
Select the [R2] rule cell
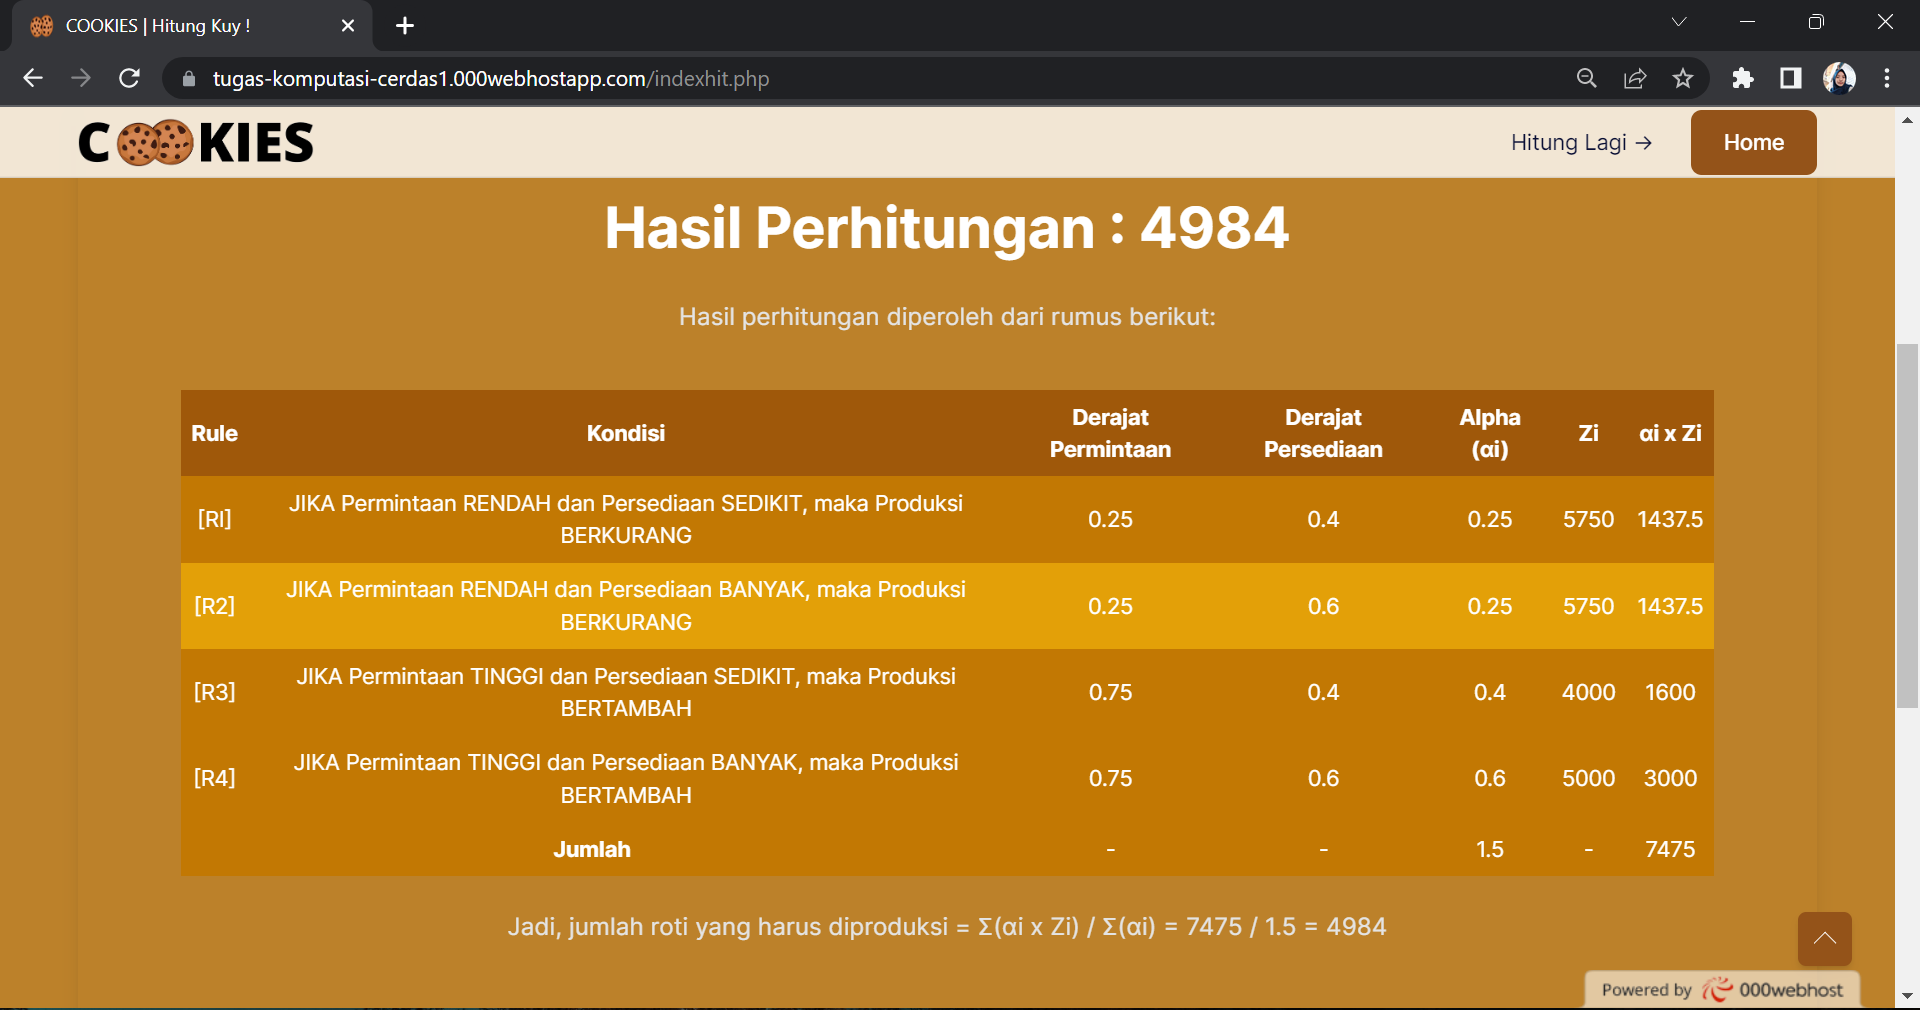214,606
